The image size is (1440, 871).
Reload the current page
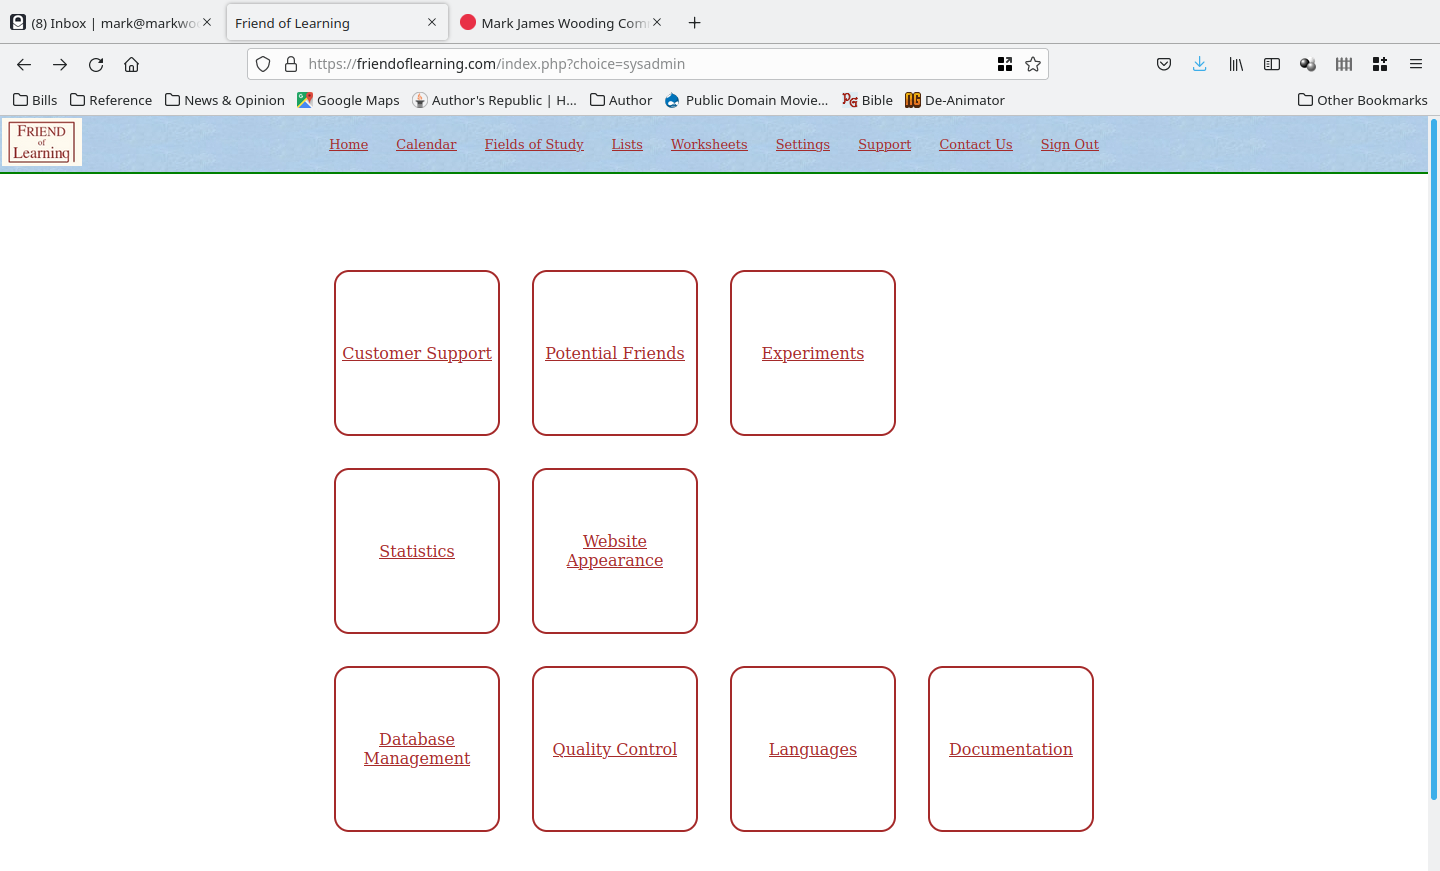coord(96,64)
